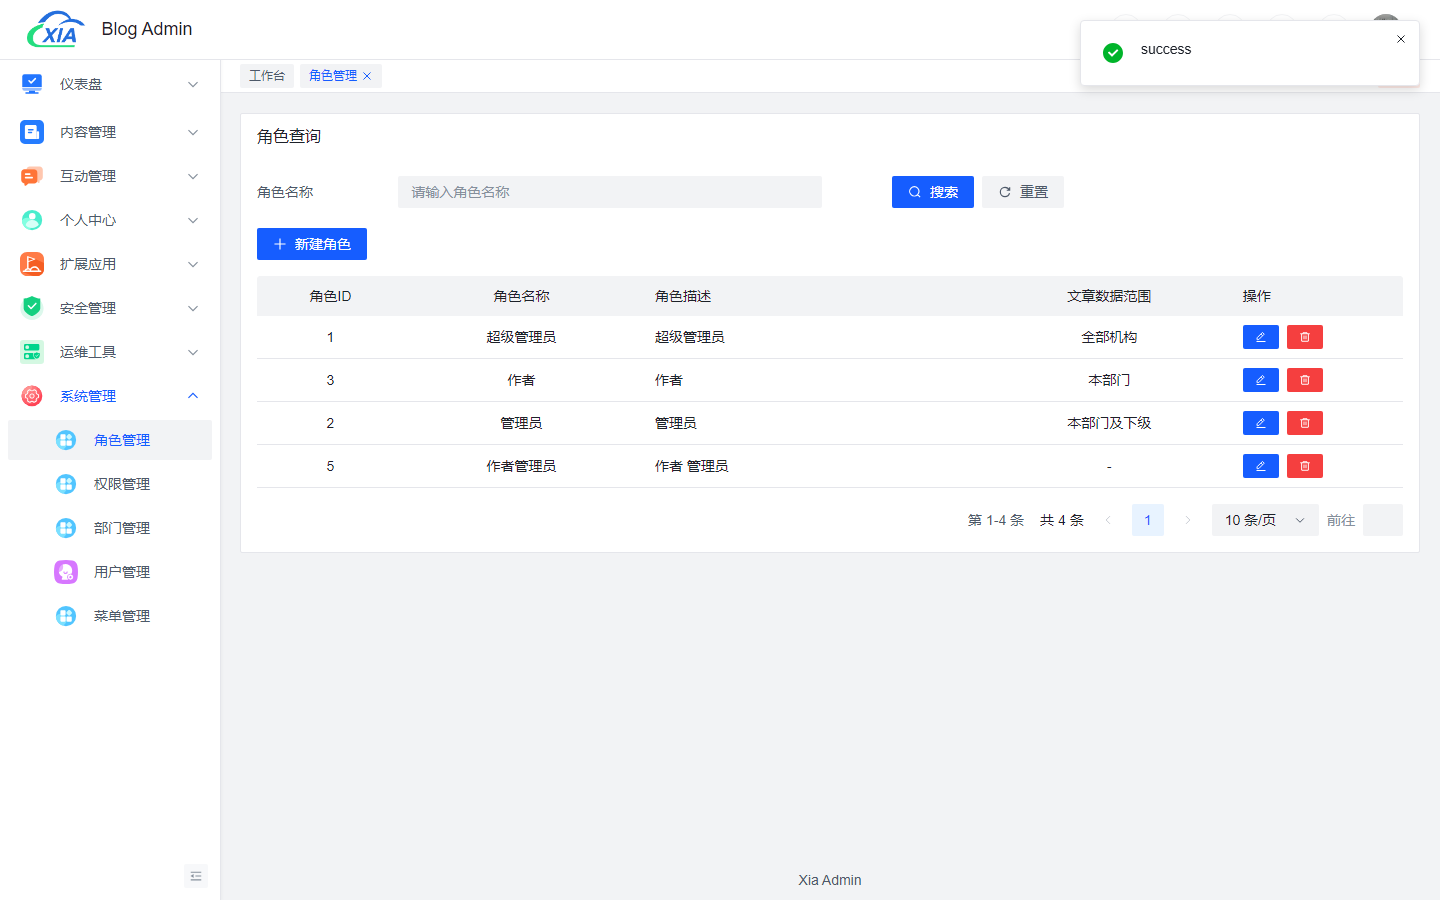Edit the role with ID 2
The image size is (1440, 900).
click(x=1261, y=423)
